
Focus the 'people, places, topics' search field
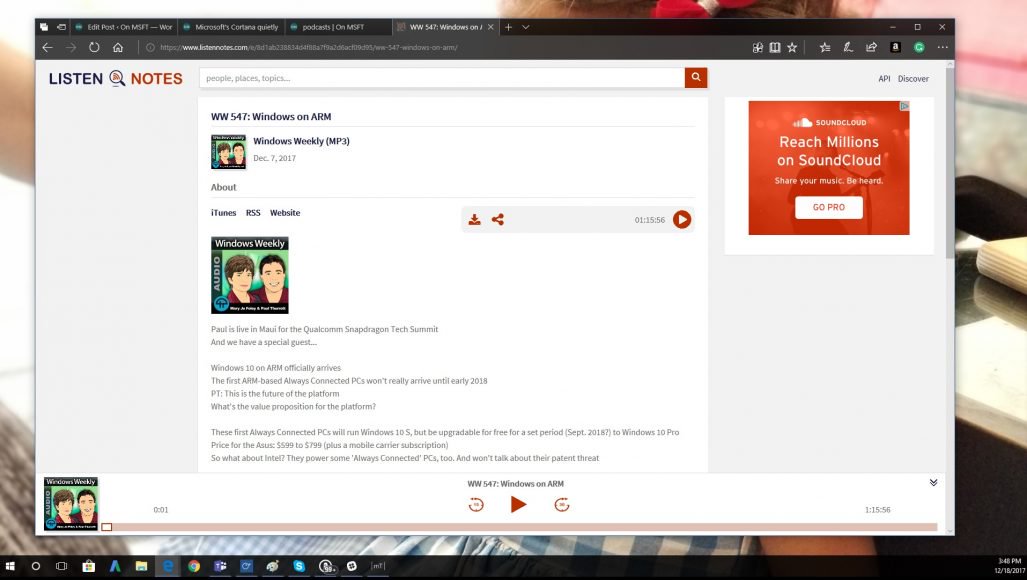(x=441, y=78)
